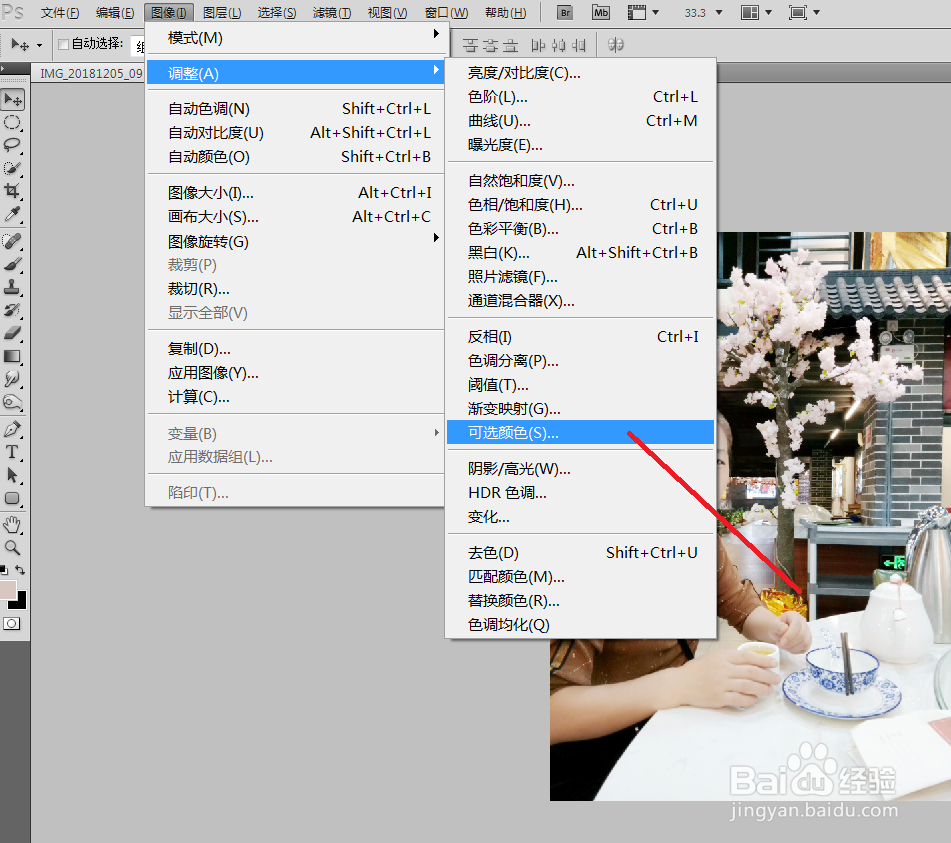Expand the 图像旋转(G) submenu

297,241
